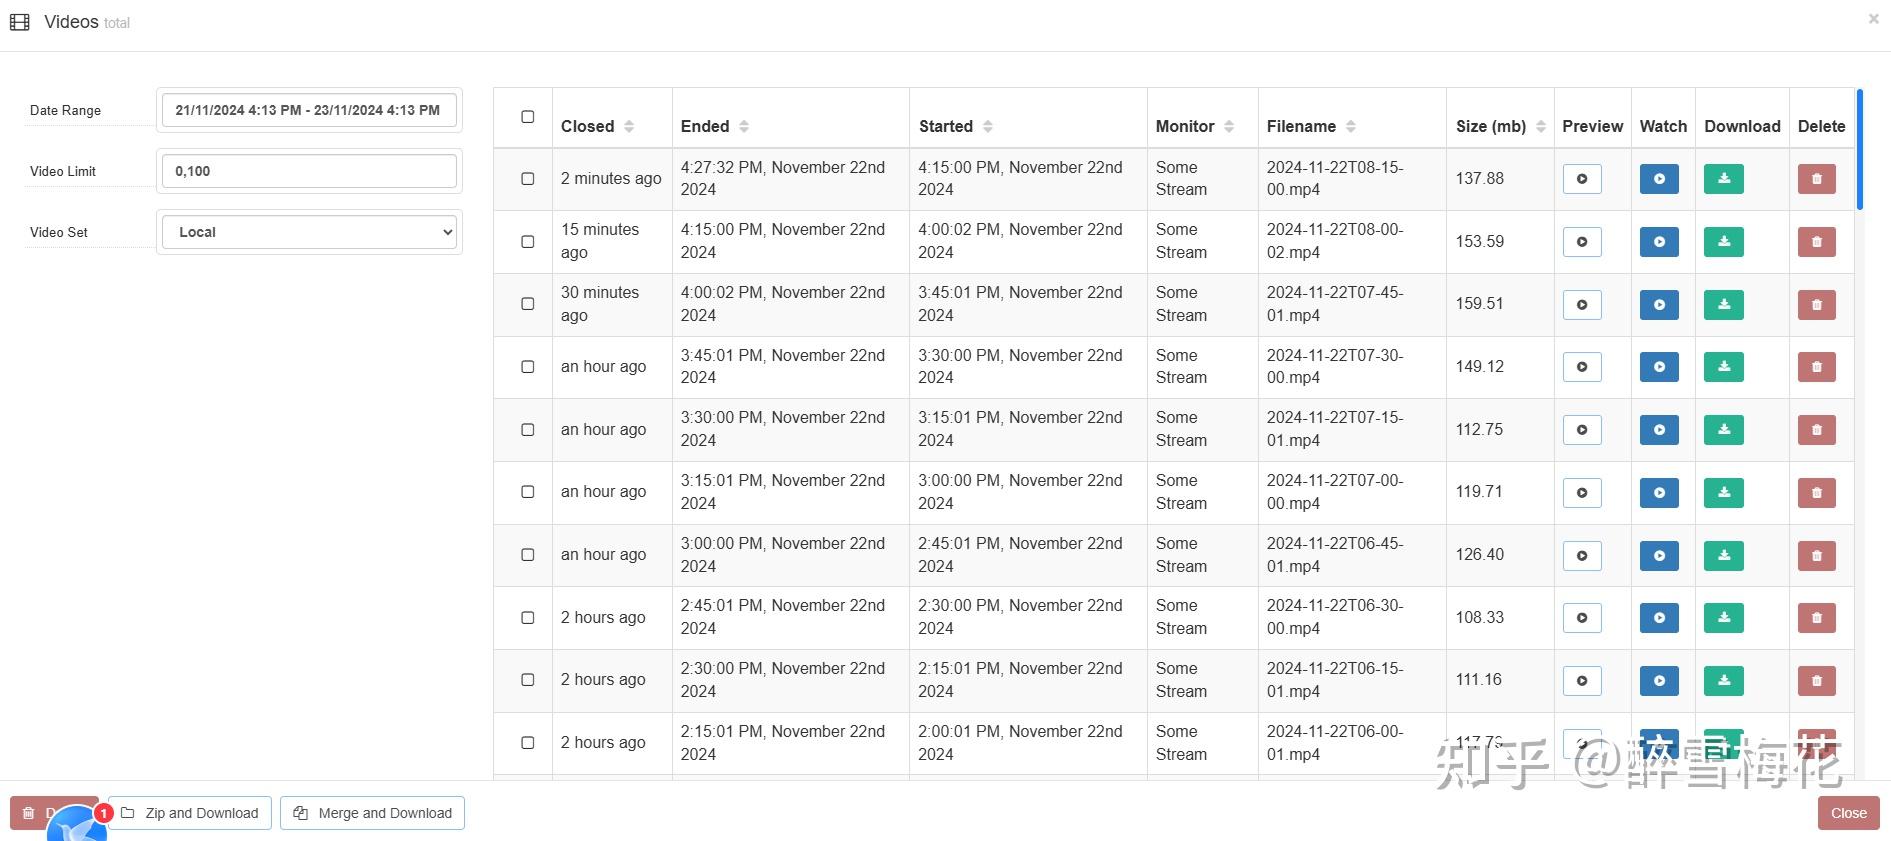The image size is (1891, 841).
Task: Sort videos by Filename header
Action: 1311,126
